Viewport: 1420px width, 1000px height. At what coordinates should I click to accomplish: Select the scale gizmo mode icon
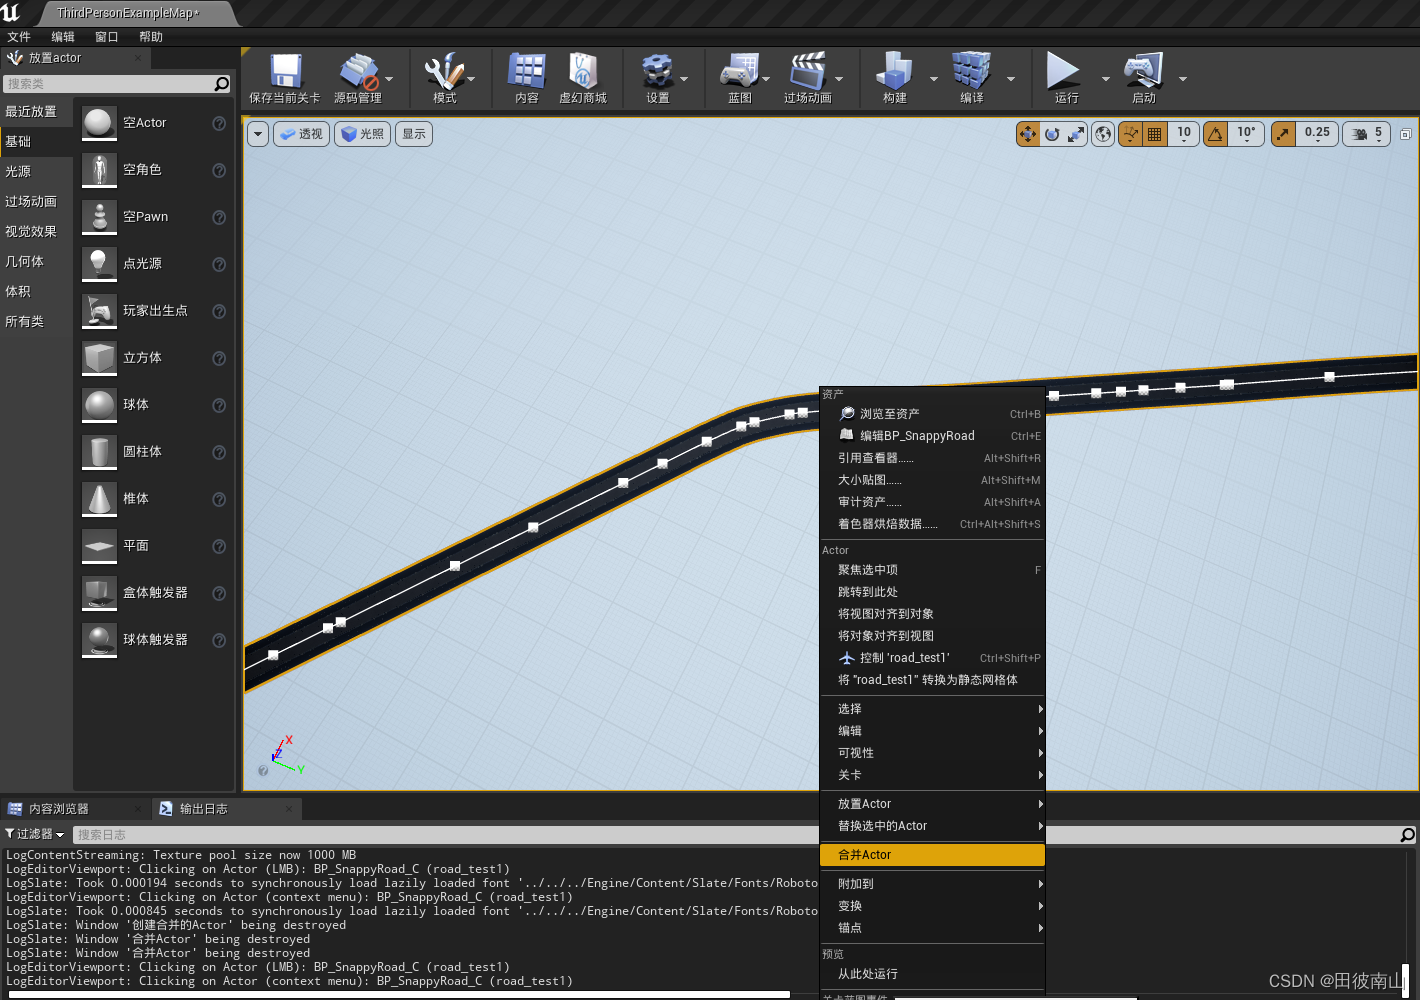pyautogui.click(x=1076, y=134)
